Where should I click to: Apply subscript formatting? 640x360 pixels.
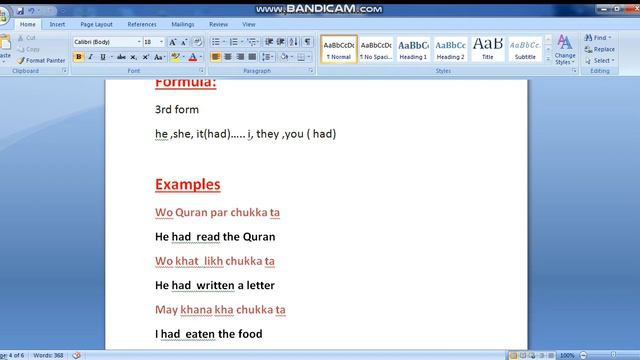[x=133, y=57]
